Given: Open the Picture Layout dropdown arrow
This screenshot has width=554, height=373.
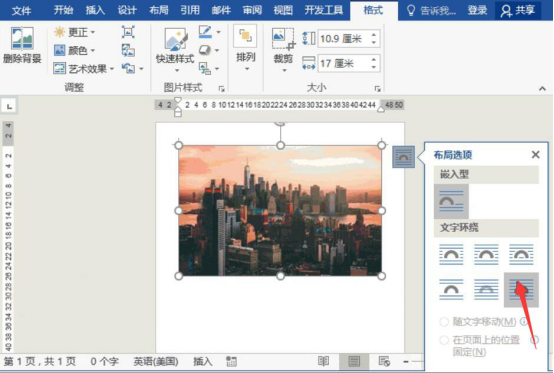Looking at the screenshot, I should click(217, 69).
